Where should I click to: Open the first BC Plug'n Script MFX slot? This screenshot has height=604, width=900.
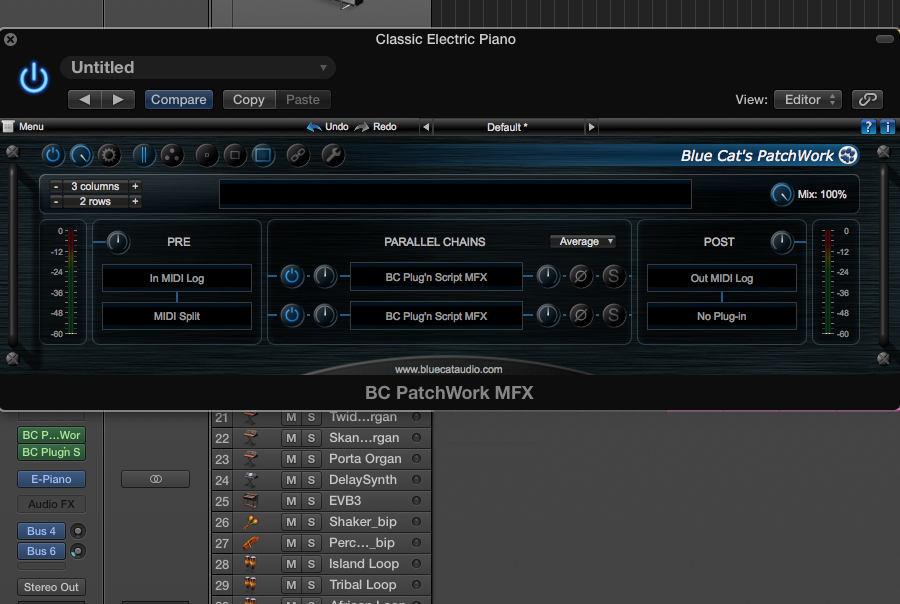(x=436, y=277)
